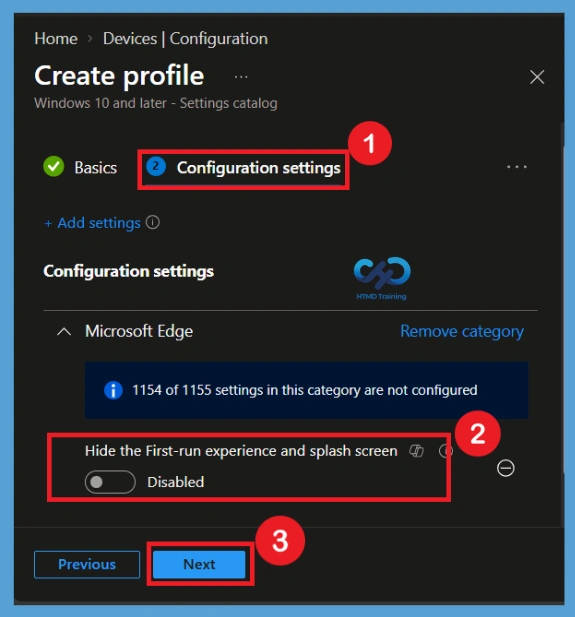The height and width of the screenshot is (617, 575).
Task: Click Hide the First-run experience and splash screen text
Action: [x=241, y=451]
